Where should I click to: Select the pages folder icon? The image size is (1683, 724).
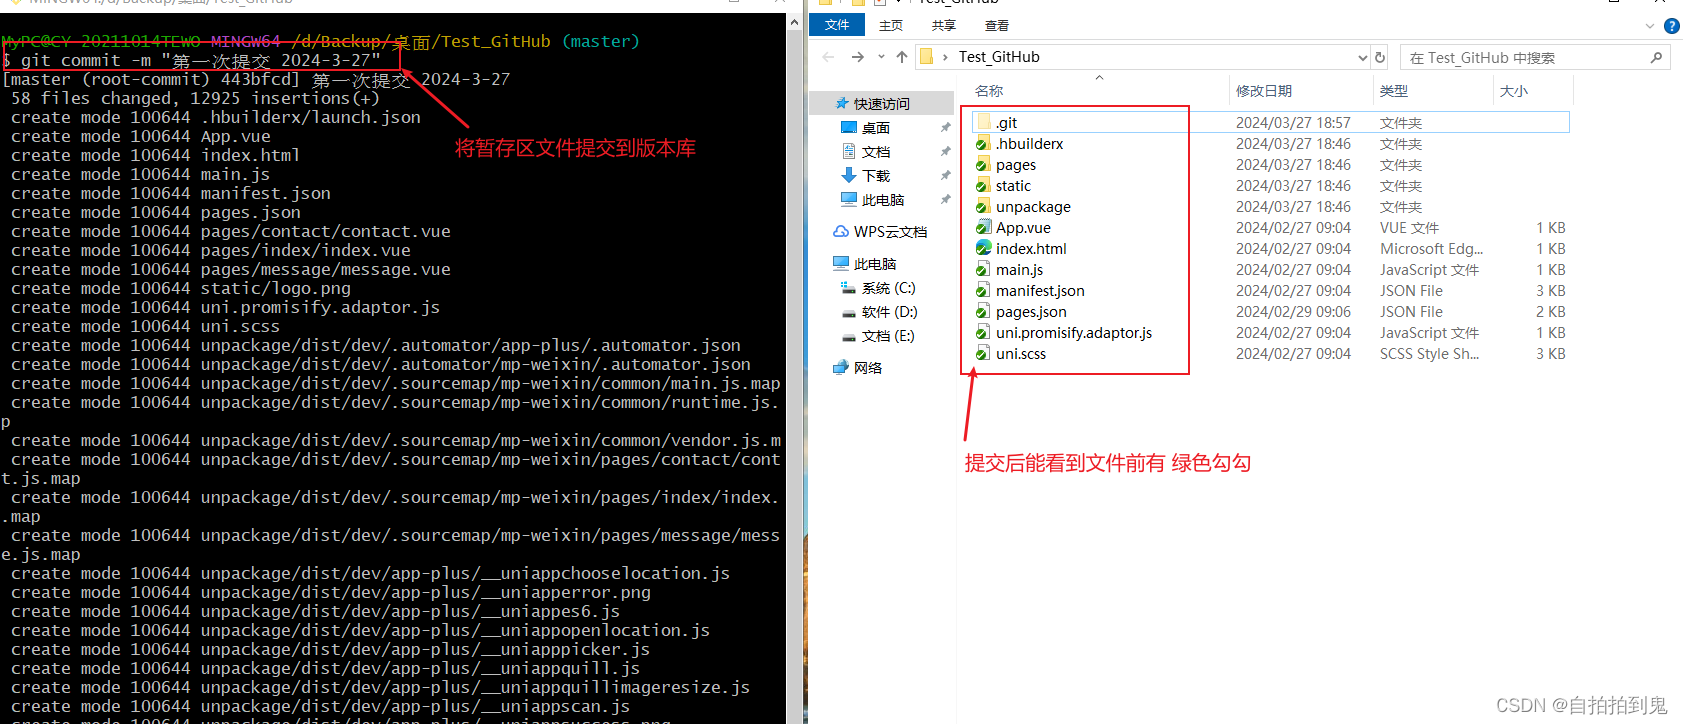click(x=983, y=164)
